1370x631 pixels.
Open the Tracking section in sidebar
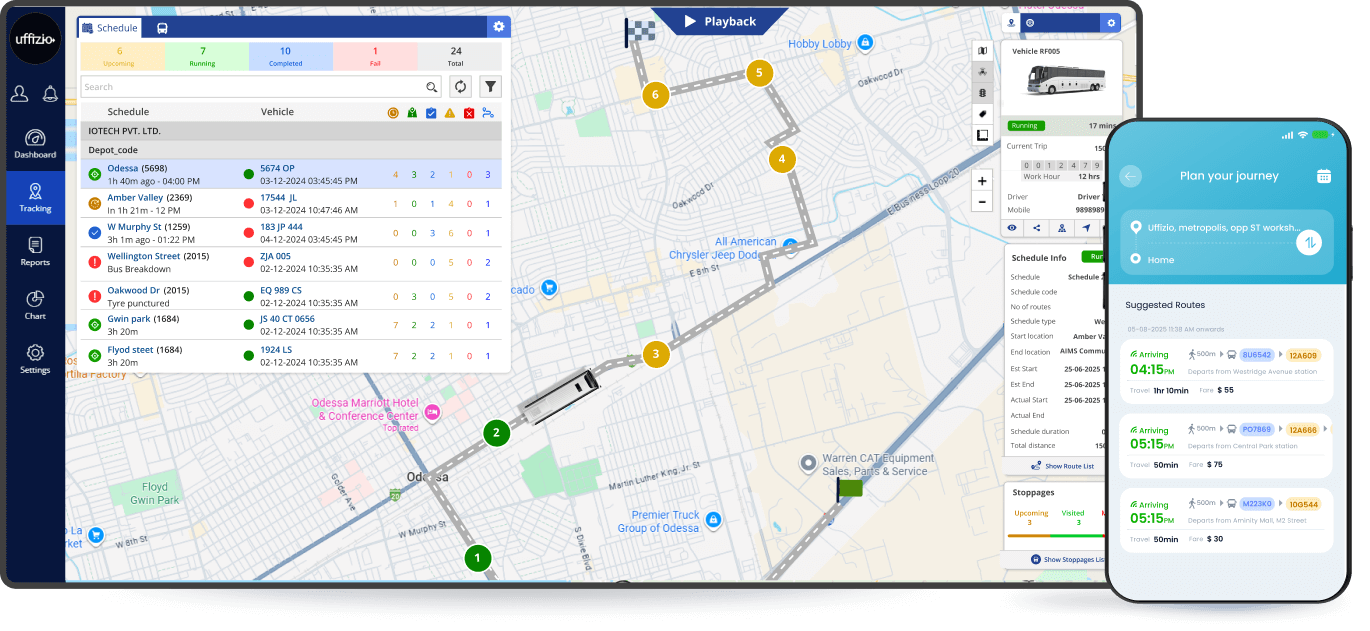click(35, 198)
